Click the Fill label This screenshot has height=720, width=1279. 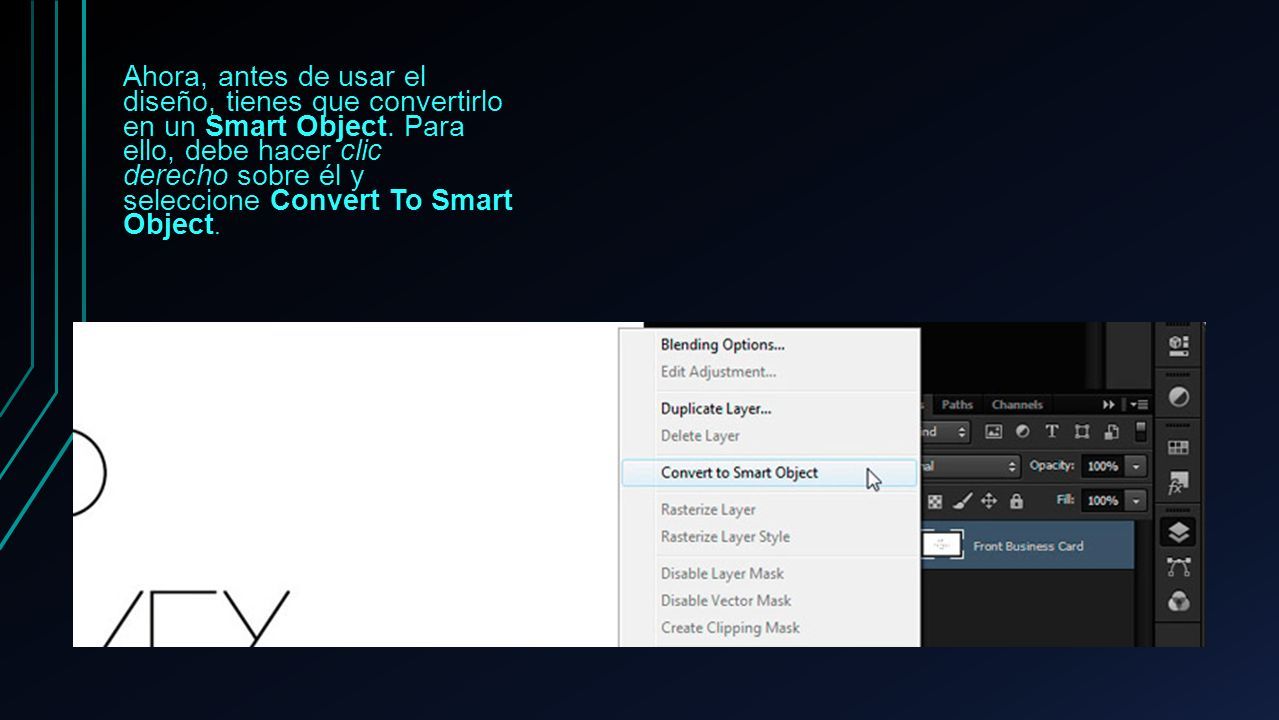(x=1066, y=500)
